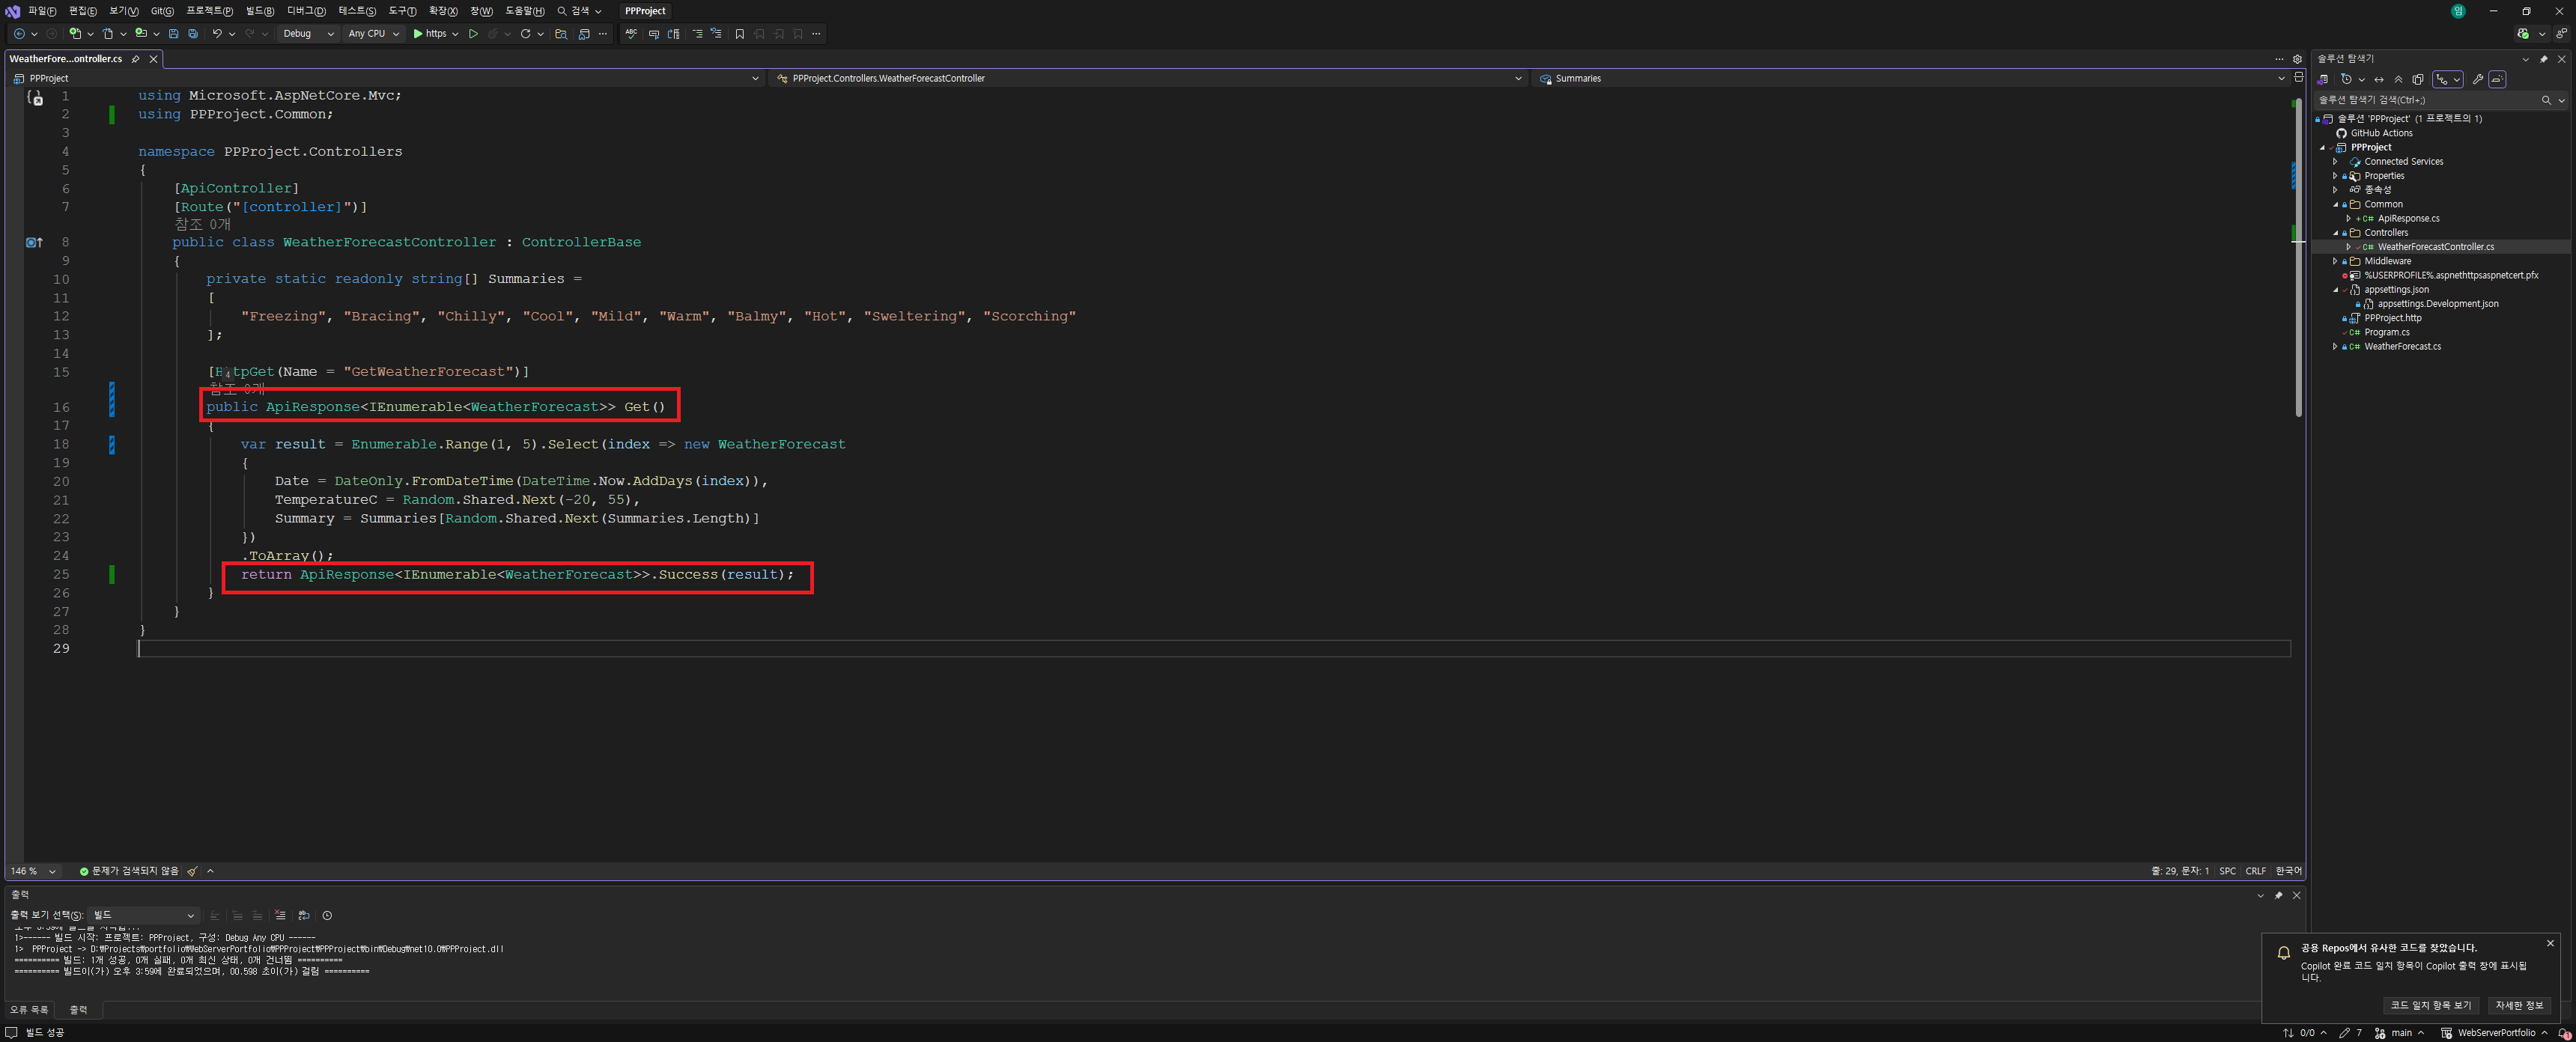2576x1042 pixels.
Task: Click Clear All in Output panel toolbar
Action: click(x=280, y=915)
